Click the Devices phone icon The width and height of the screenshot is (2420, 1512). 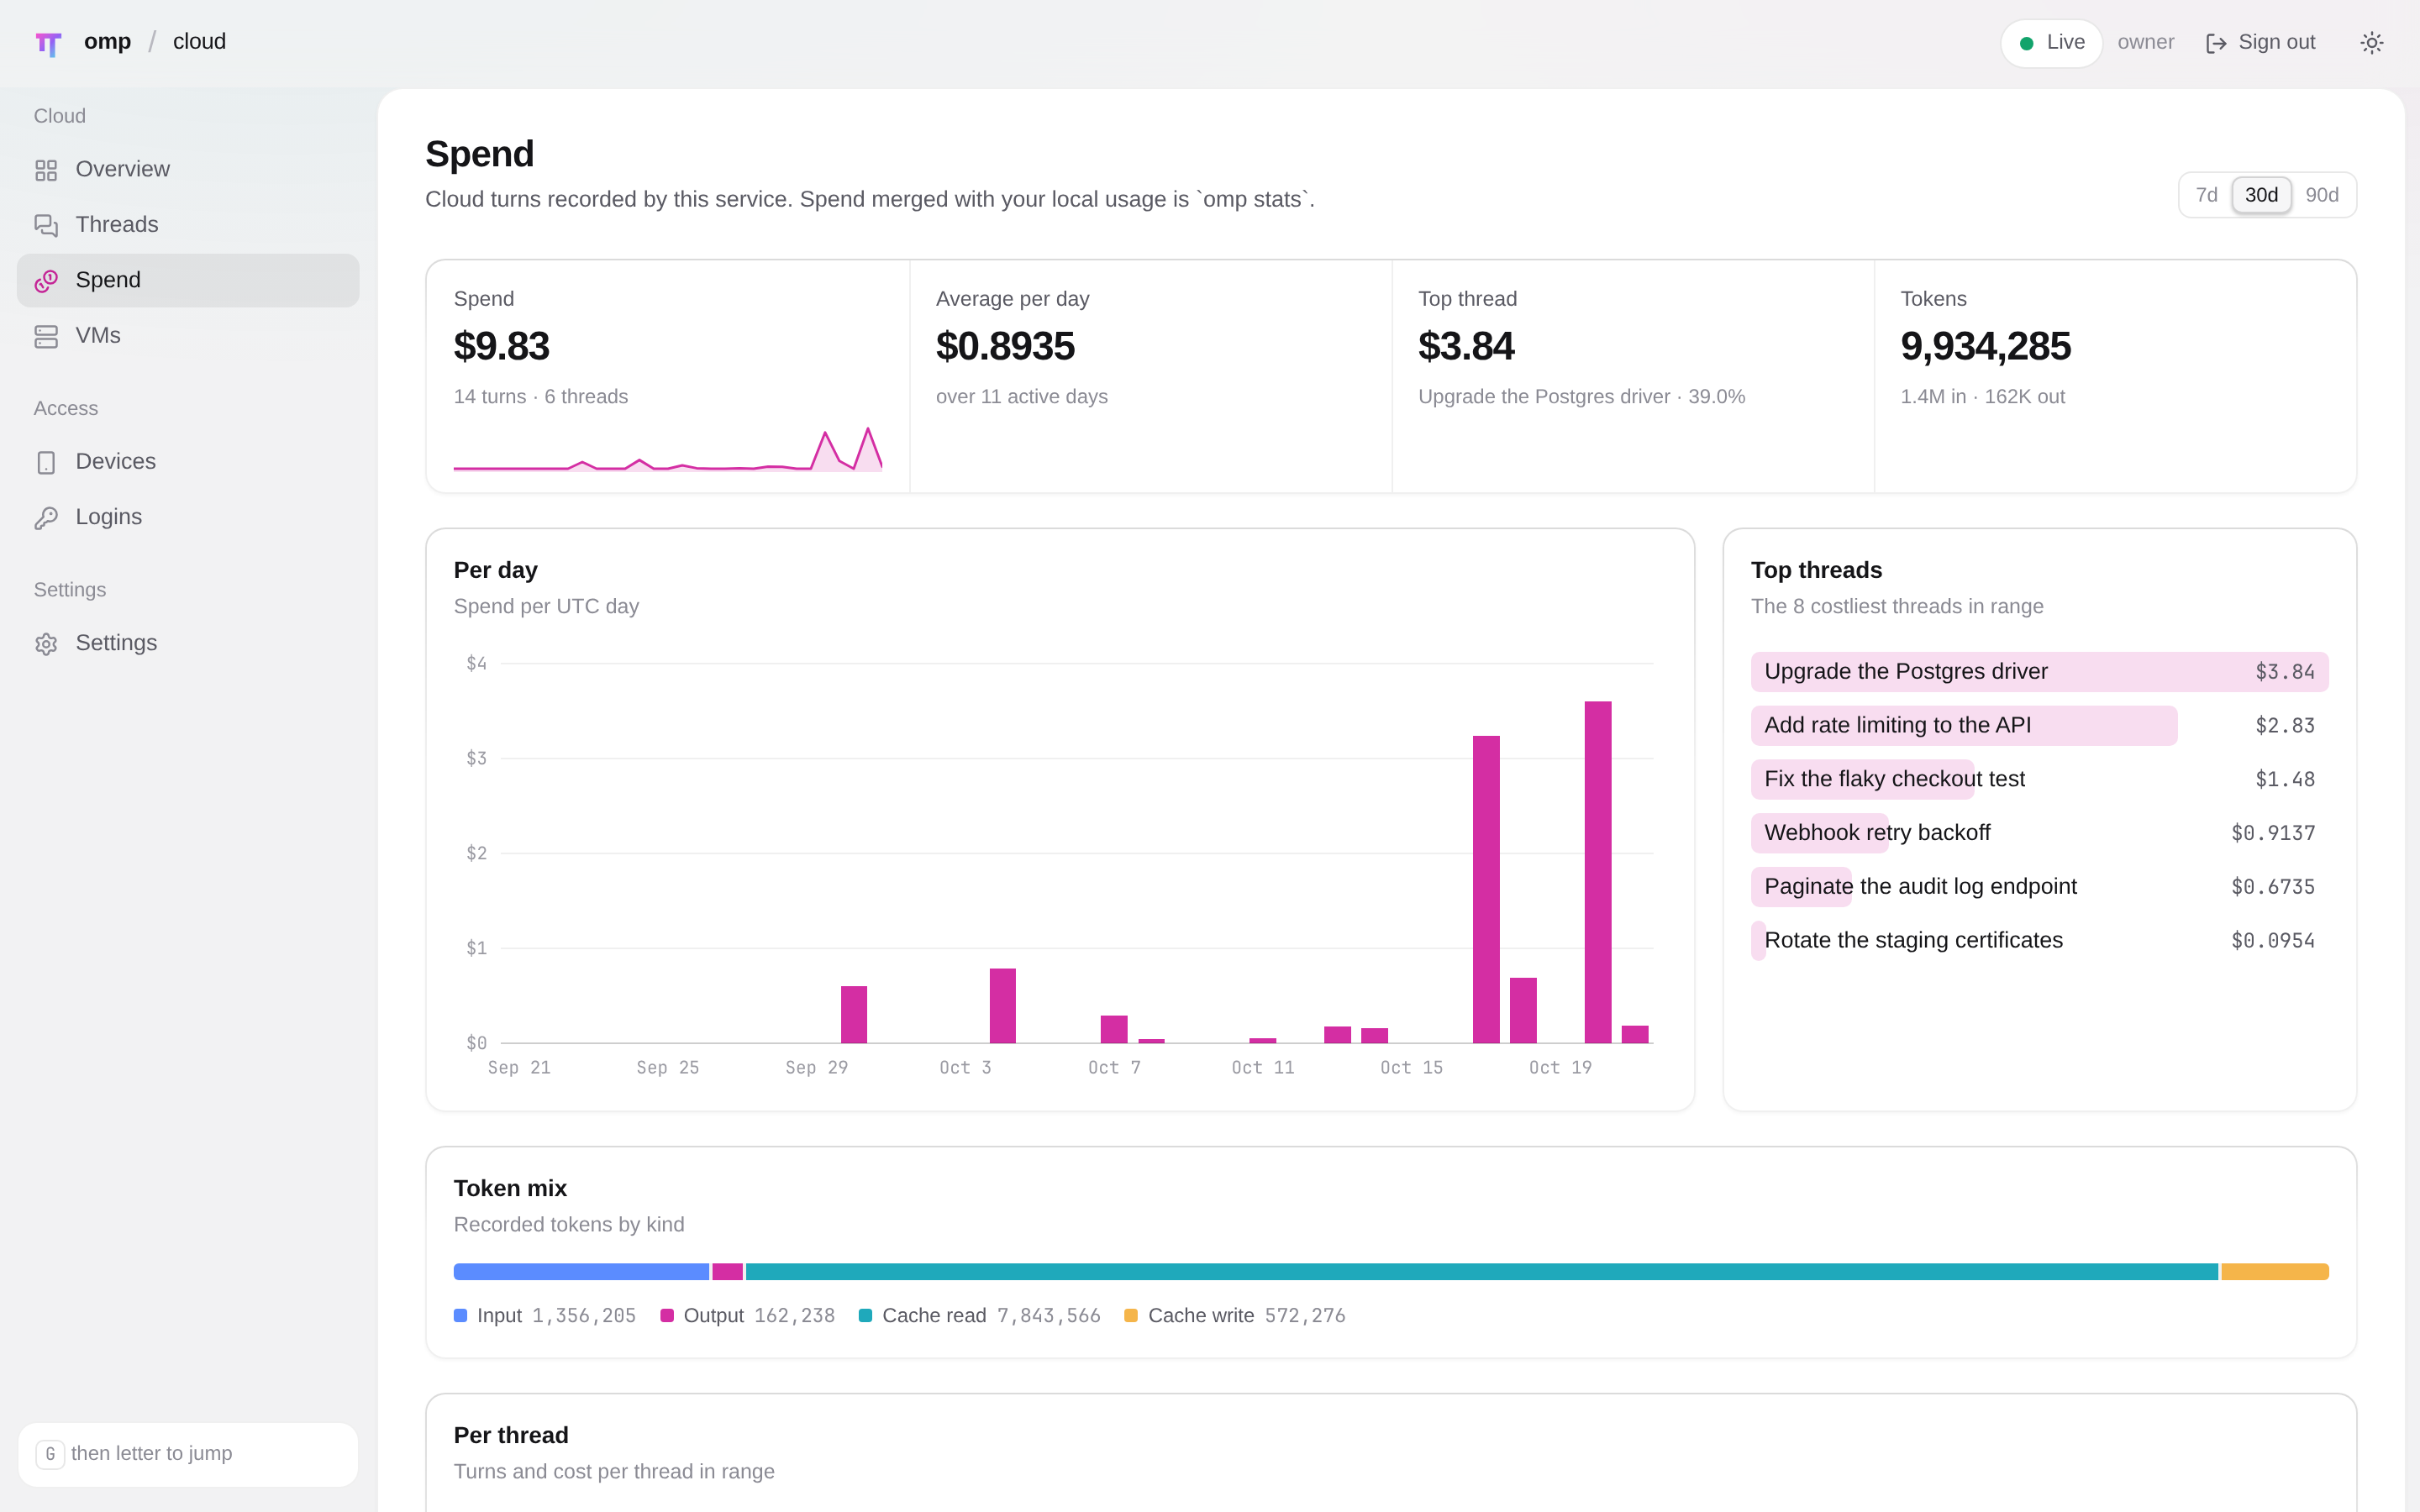tap(46, 462)
